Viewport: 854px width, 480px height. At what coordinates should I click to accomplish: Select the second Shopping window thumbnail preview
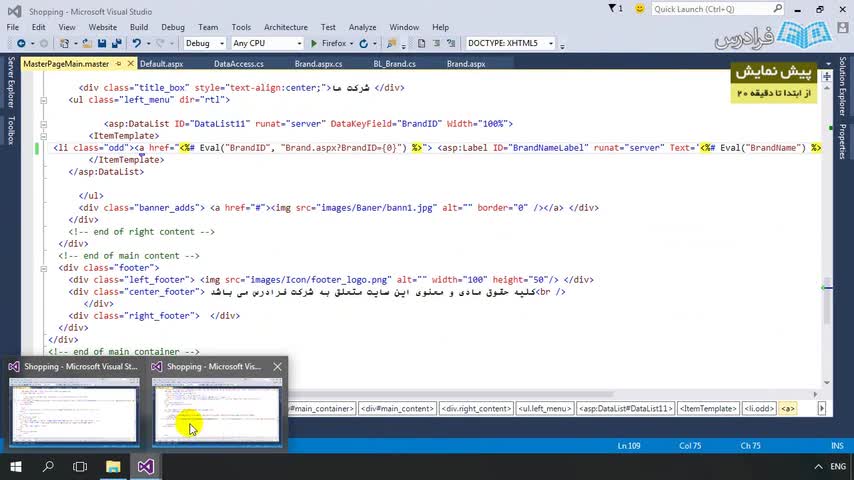pyautogui.click(x=217, y=411)
